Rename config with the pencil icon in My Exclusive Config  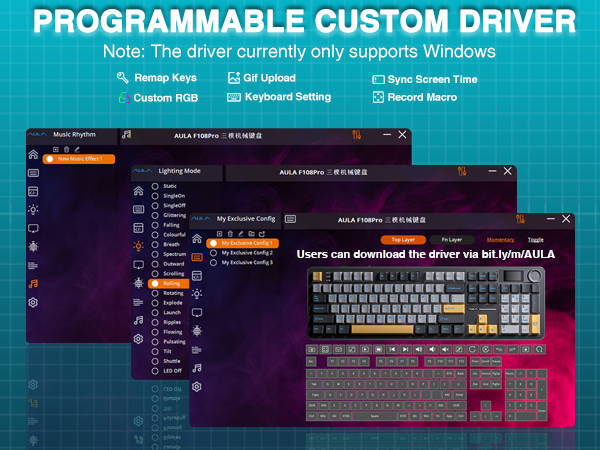[241, 233]
